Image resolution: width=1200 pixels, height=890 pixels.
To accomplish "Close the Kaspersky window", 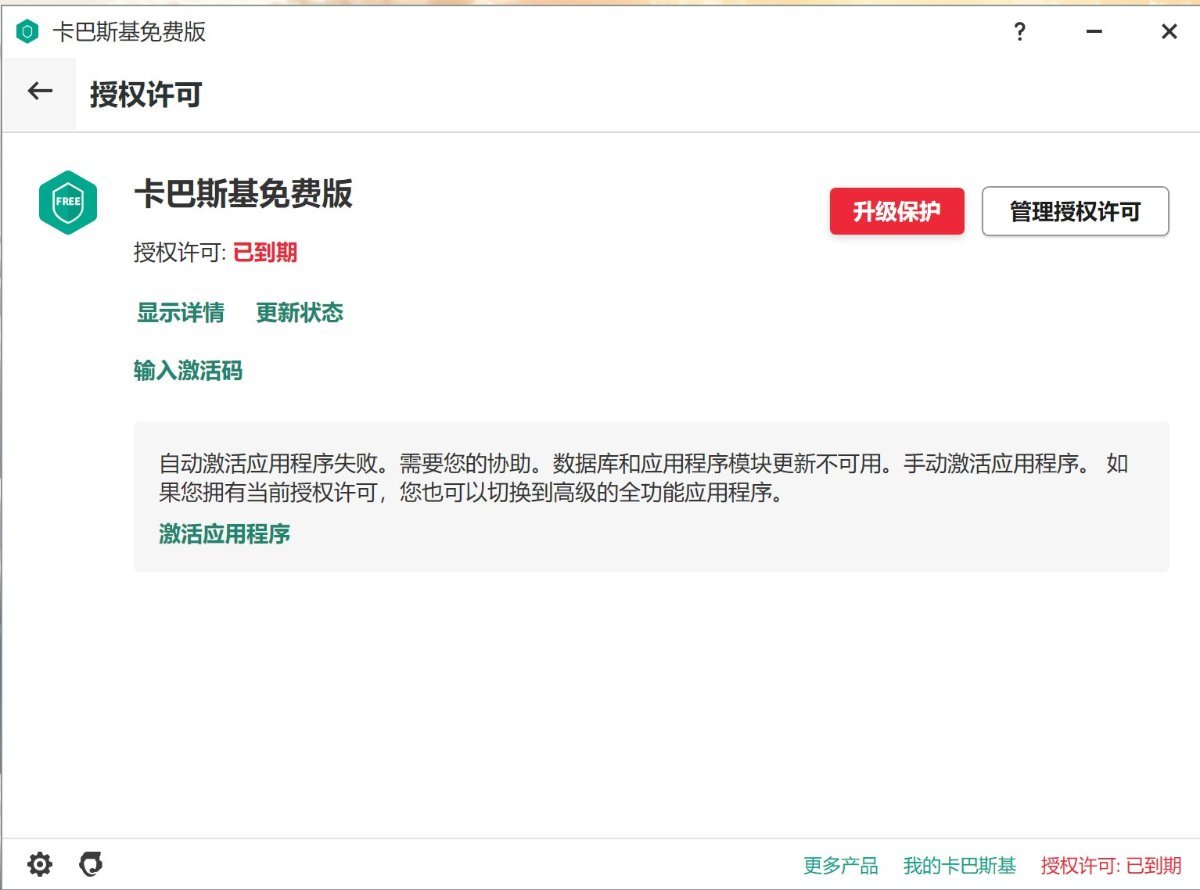I will pos(1169,32).
